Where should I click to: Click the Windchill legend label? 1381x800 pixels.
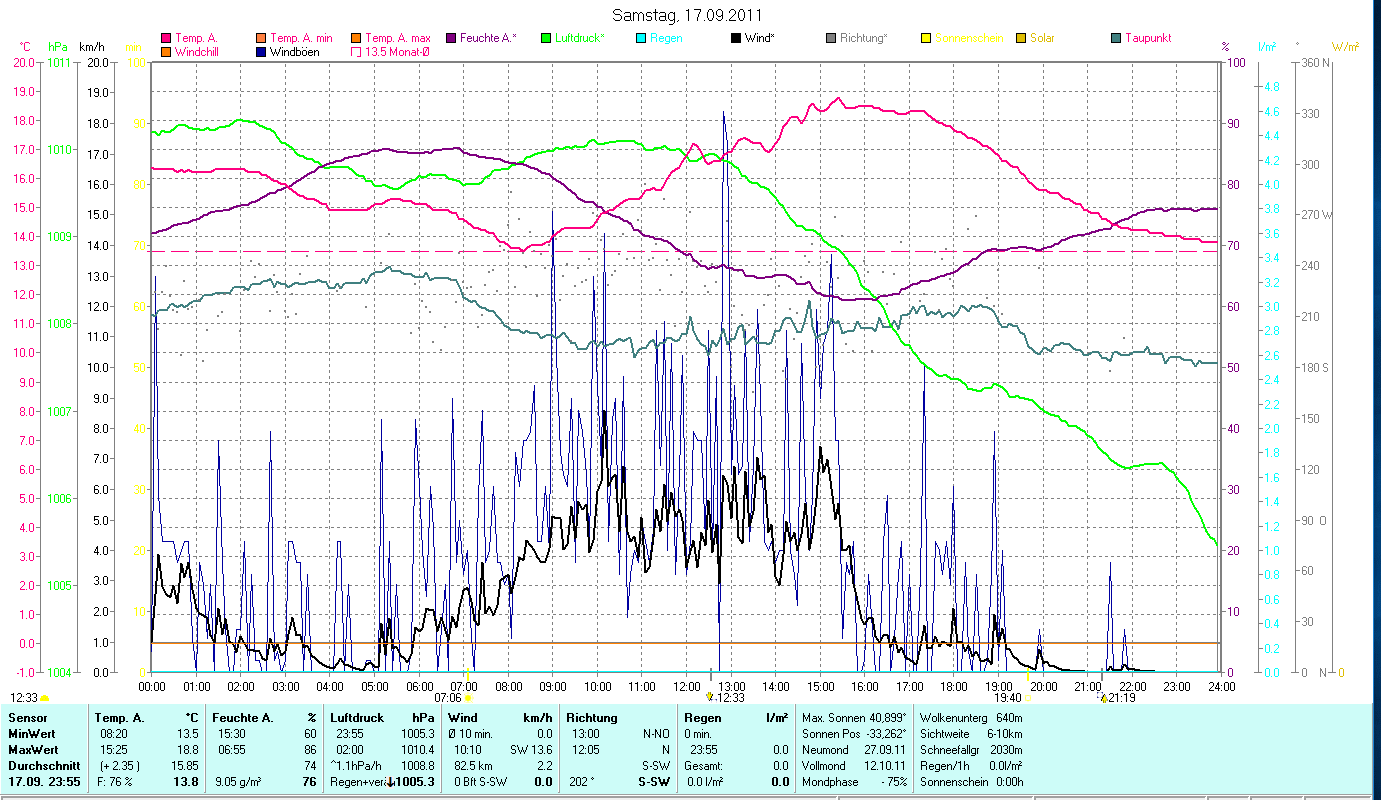pyautogui.click(x=197, y=51)
